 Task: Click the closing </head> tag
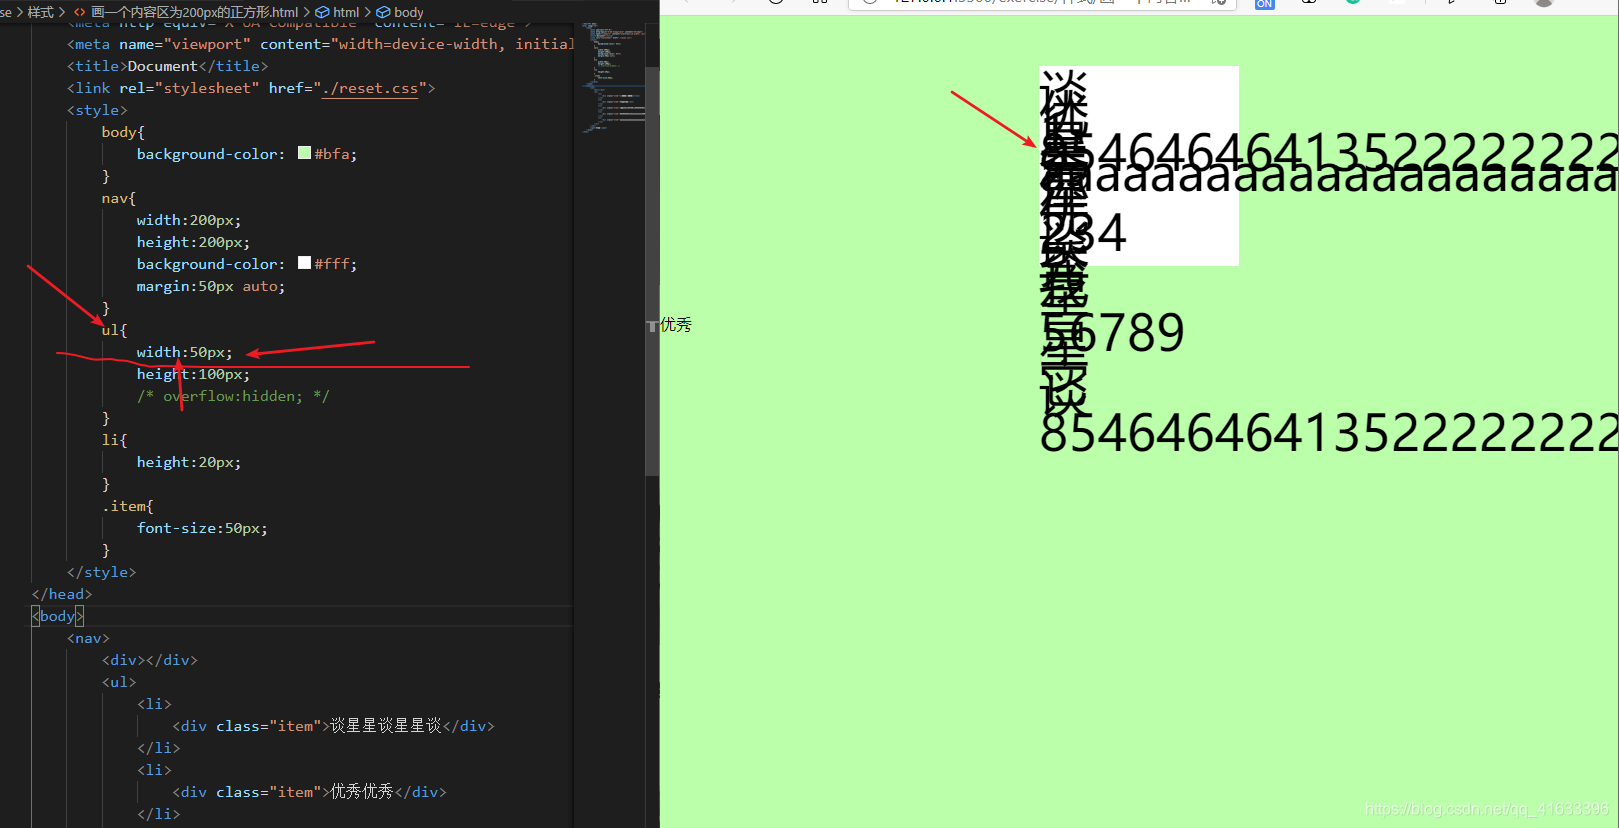click(62, 594)
